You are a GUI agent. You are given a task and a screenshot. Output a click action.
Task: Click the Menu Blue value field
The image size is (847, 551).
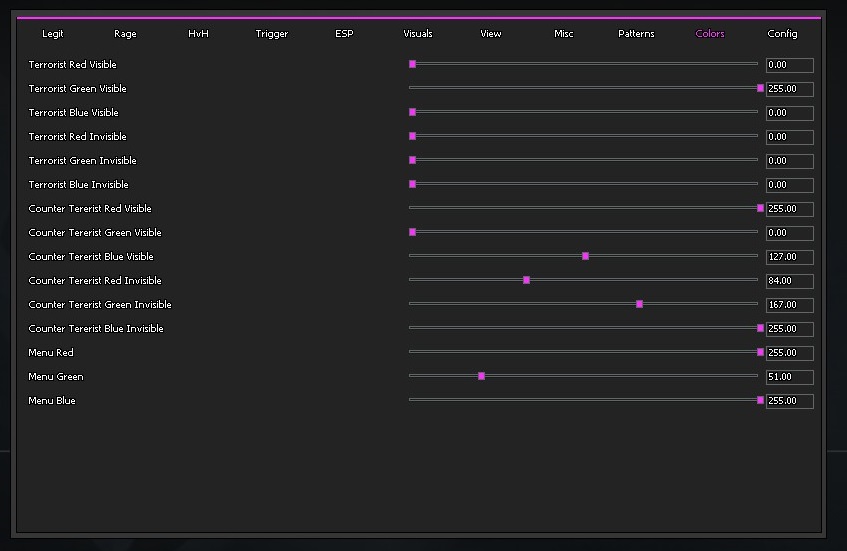(x=789, y=401)
